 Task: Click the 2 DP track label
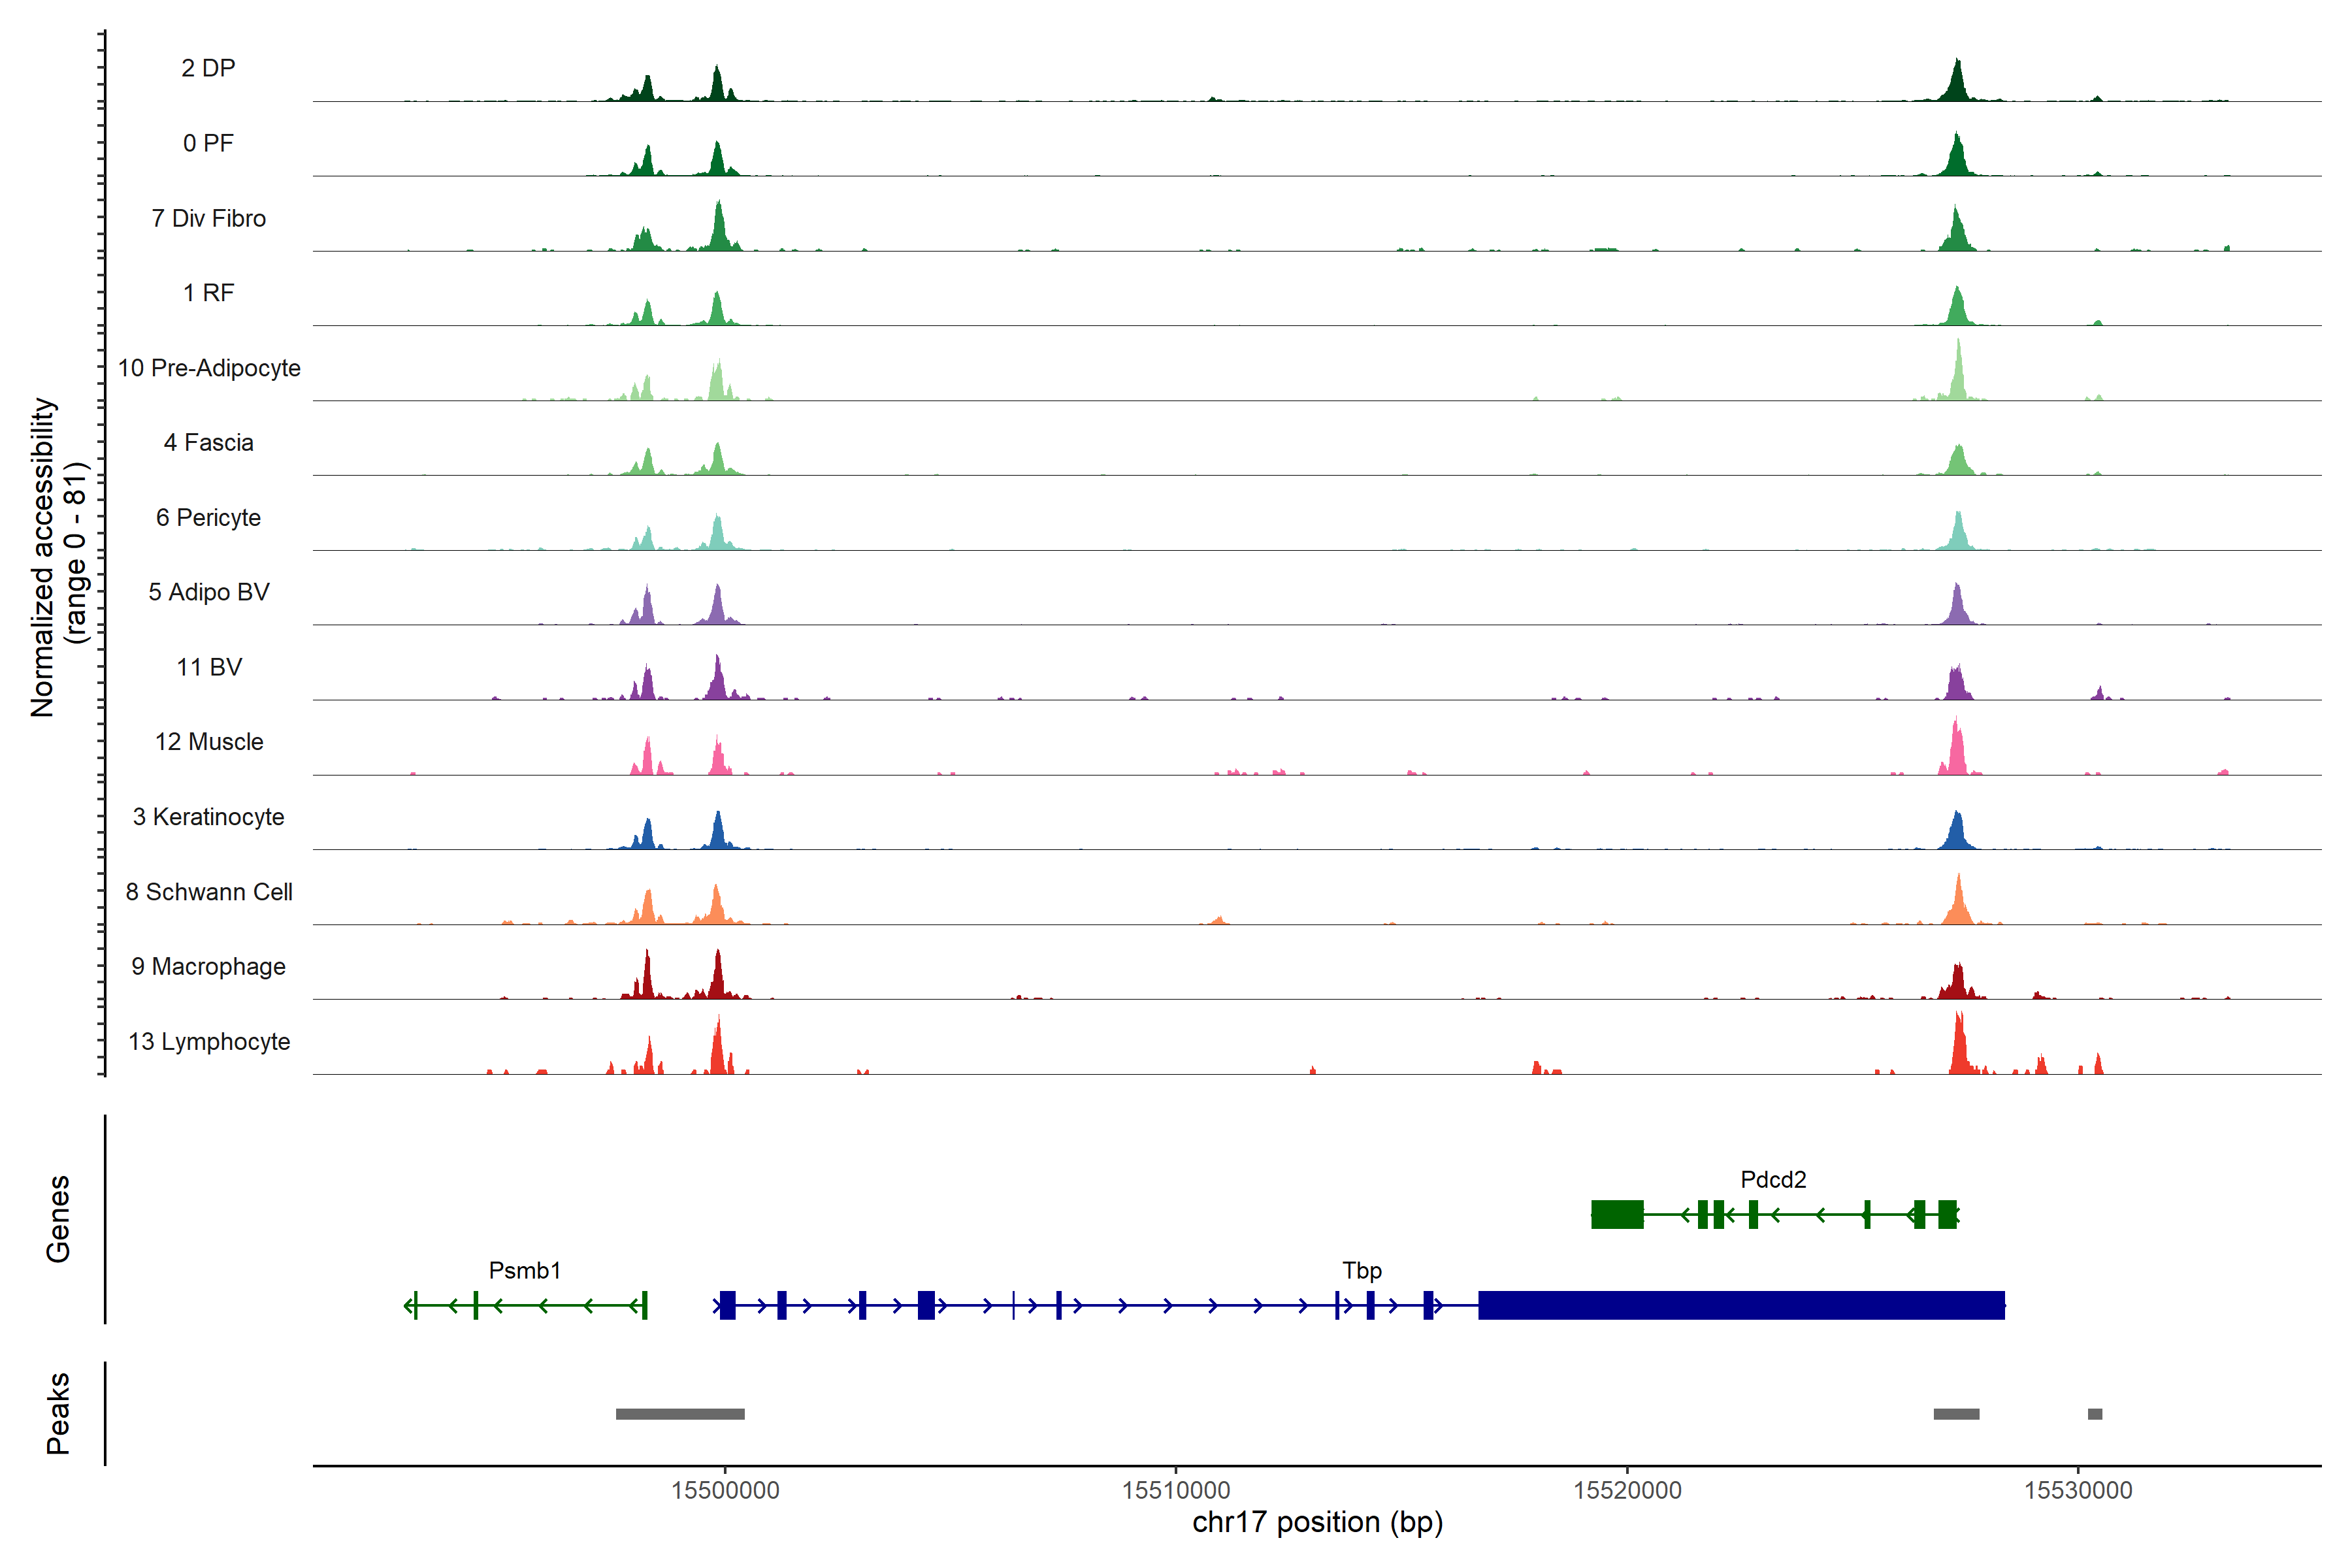click(208, 68)
